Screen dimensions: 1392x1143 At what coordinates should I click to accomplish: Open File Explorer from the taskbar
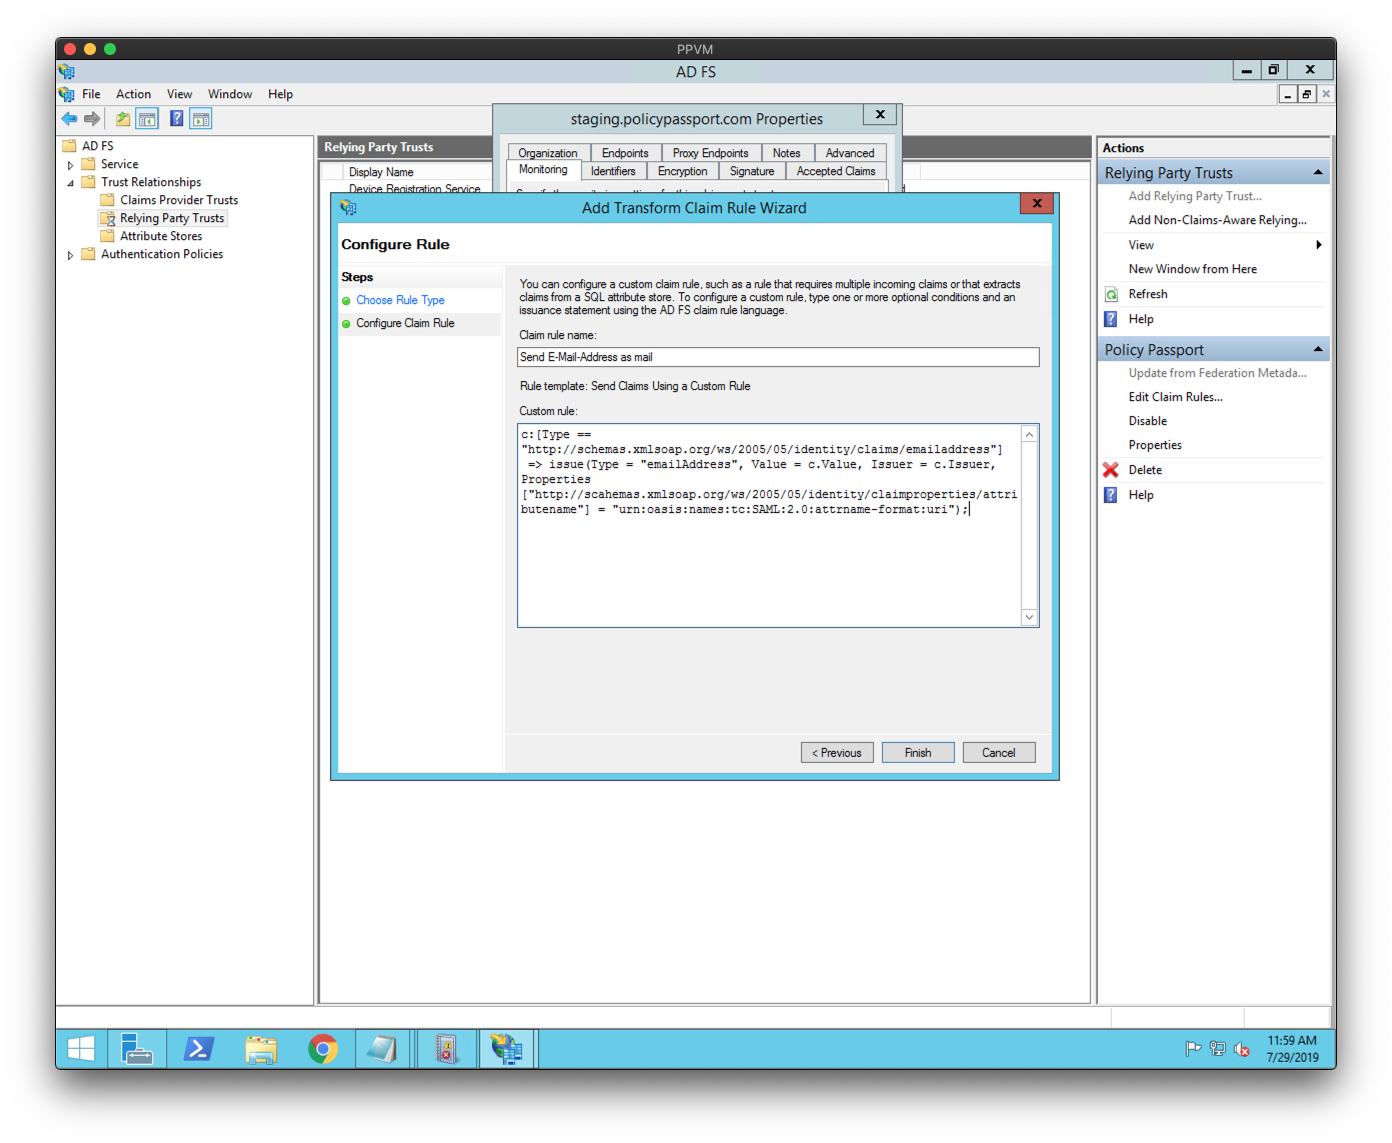(261, 1049)
